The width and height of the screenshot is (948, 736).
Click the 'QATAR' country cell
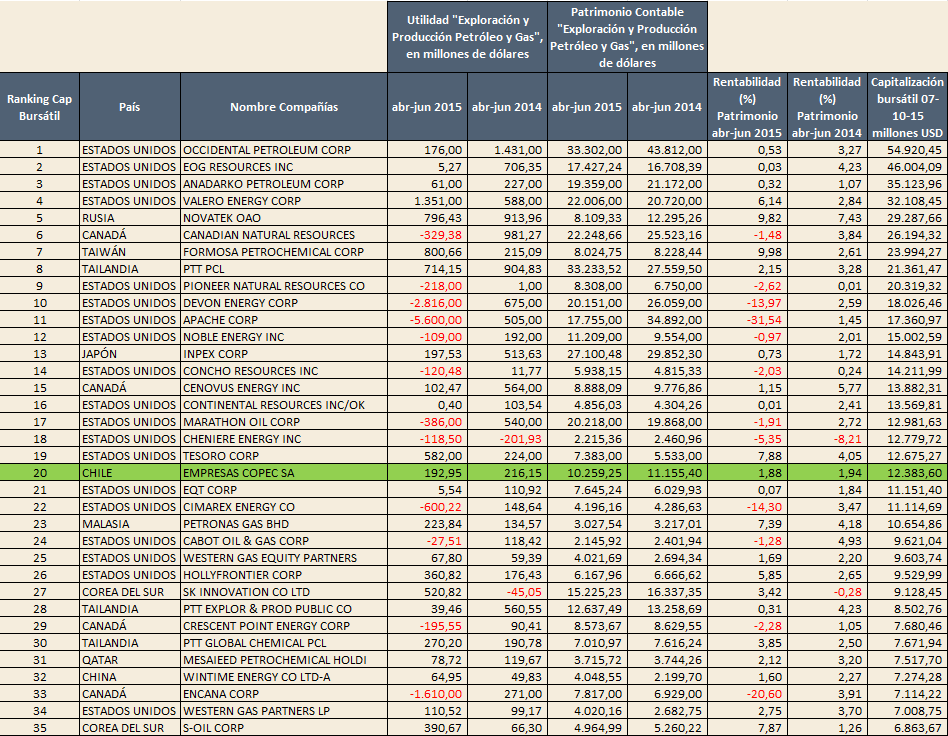tap(129, 660)
